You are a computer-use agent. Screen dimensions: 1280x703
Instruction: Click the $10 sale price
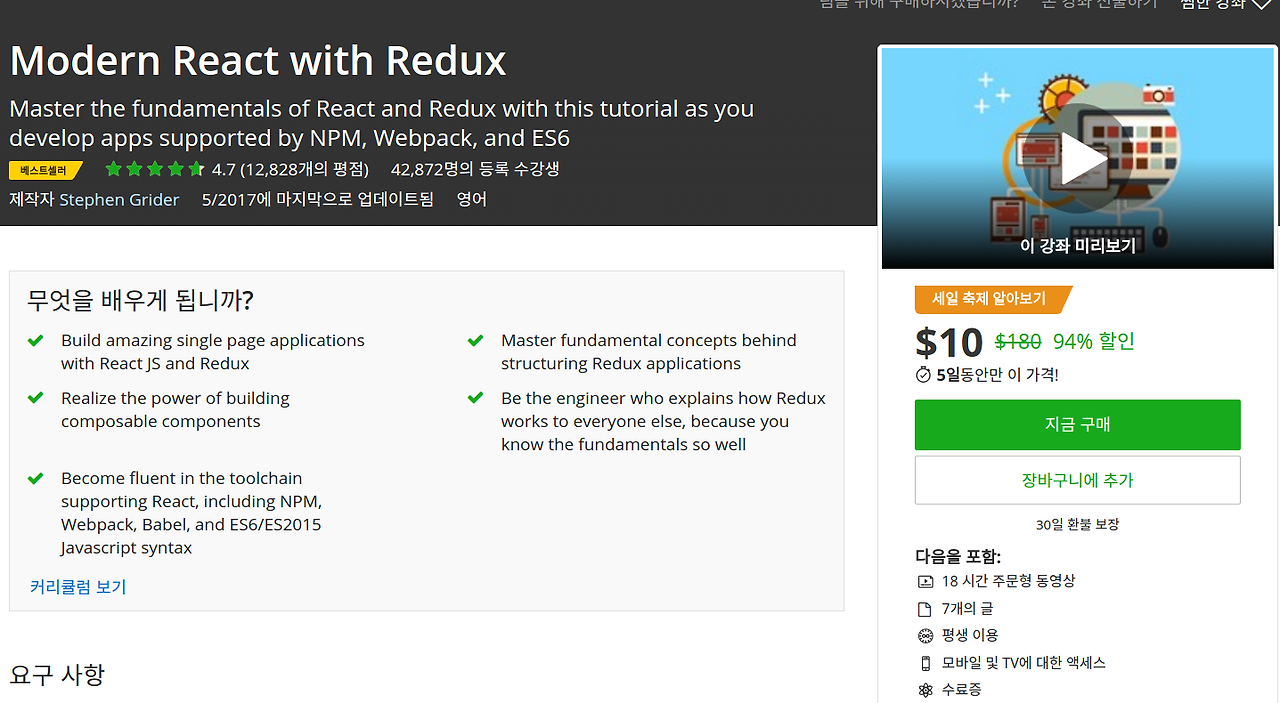(x=949, y=342)
